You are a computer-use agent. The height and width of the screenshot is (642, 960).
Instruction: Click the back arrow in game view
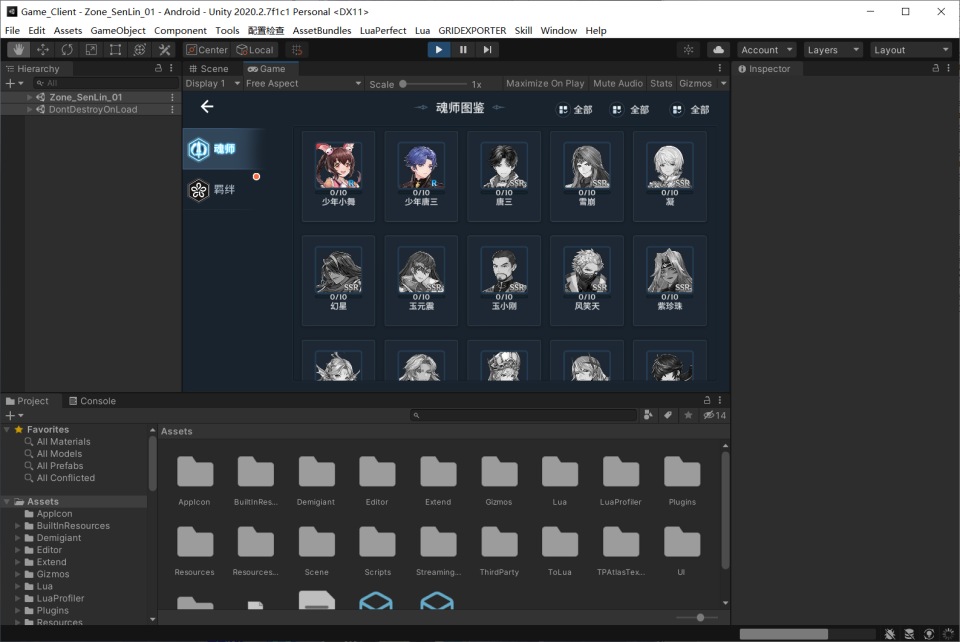coord(207,107)
